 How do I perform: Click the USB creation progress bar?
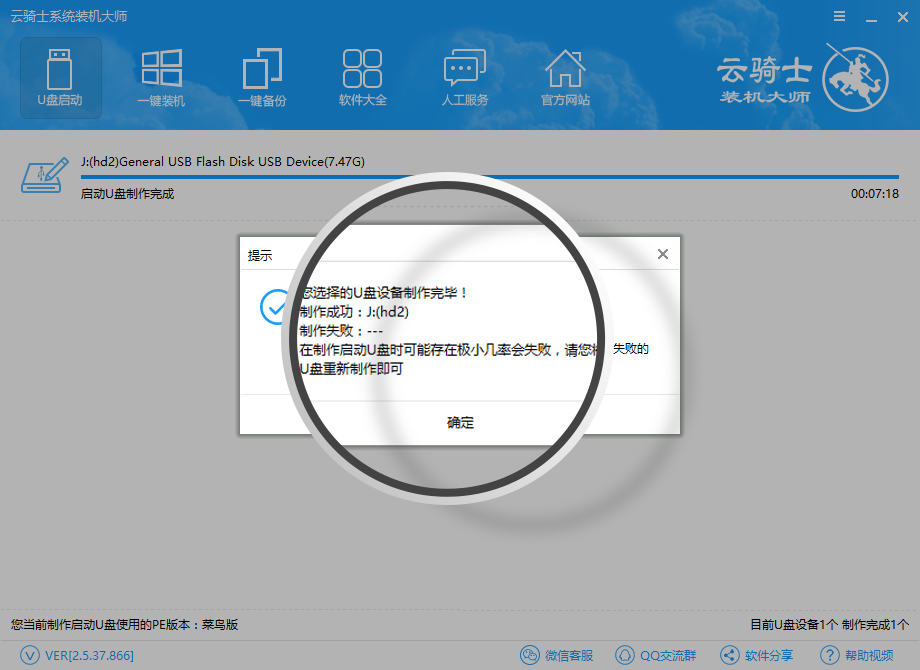pyautogui.click(x=490, y=176)
